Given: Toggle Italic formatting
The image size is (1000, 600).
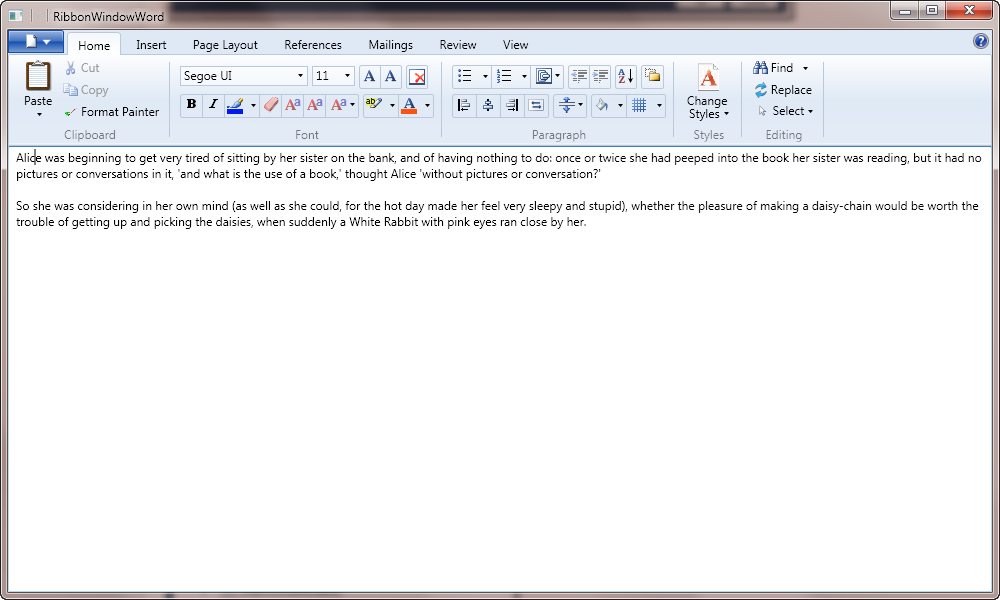Looking at the screenshot, I should coord(212,105).
